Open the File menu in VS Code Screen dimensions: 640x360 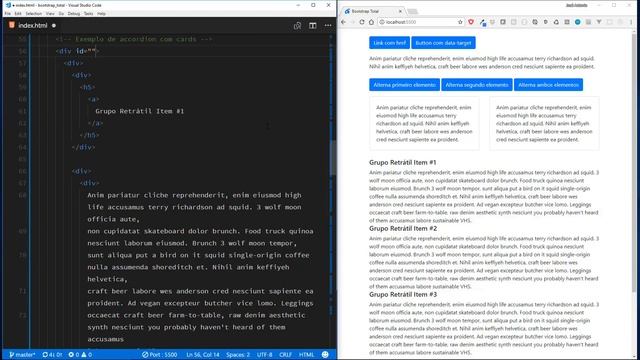(8, 13)
